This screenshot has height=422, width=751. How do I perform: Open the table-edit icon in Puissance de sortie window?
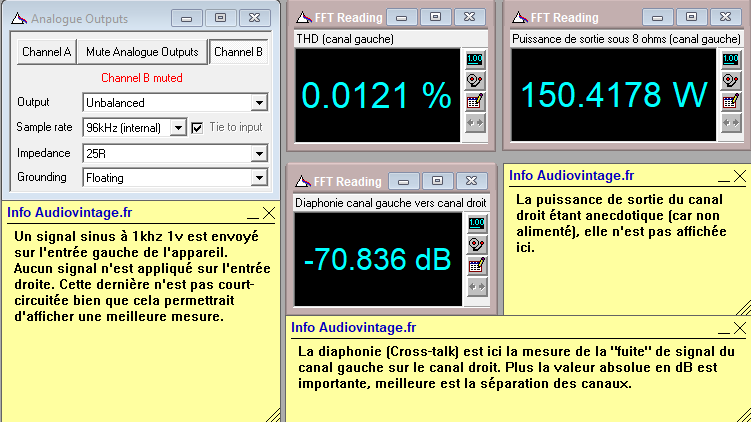coord(730,102)
